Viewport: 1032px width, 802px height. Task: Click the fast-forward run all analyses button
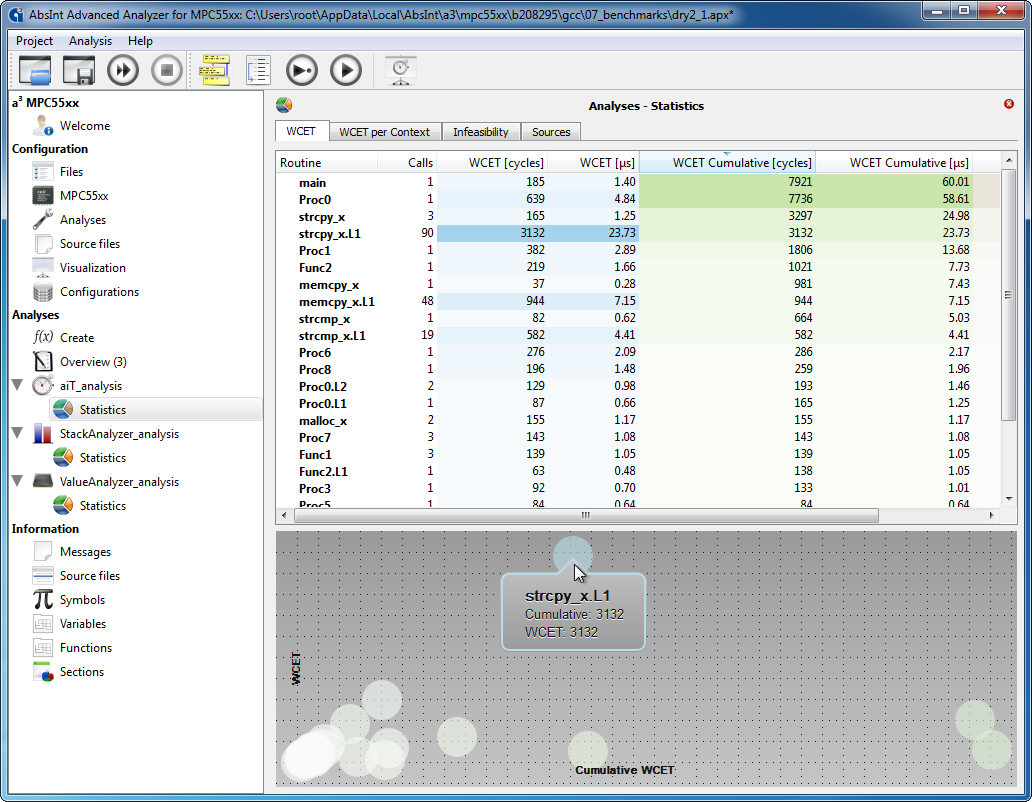(123, 70)
